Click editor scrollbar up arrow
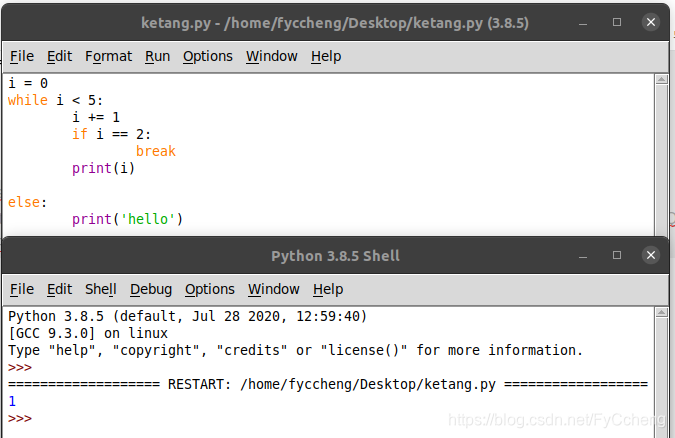 [x=662, y=79]
